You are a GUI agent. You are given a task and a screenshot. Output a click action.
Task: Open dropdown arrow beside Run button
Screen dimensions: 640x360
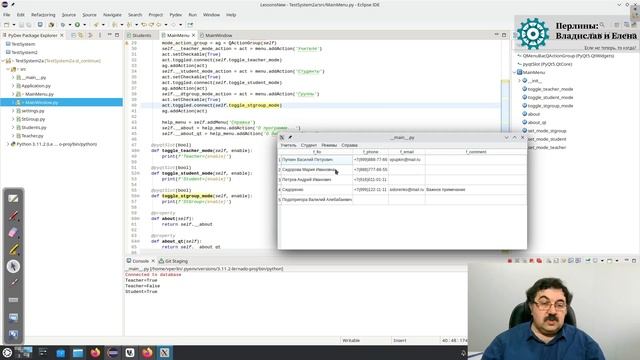click(84, 25)
